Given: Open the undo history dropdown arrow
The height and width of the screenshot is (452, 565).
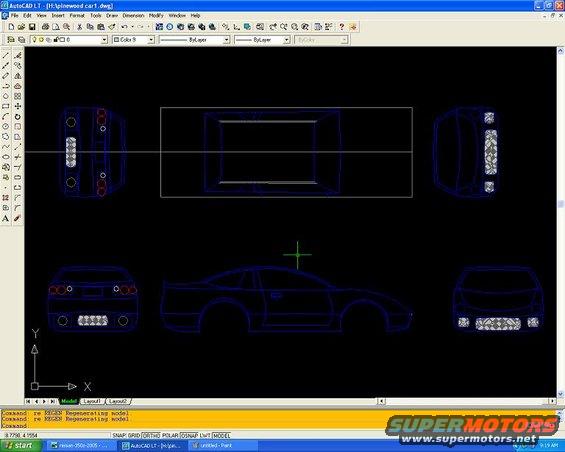Looking at the screenshot, I should [x=133, y=27].
